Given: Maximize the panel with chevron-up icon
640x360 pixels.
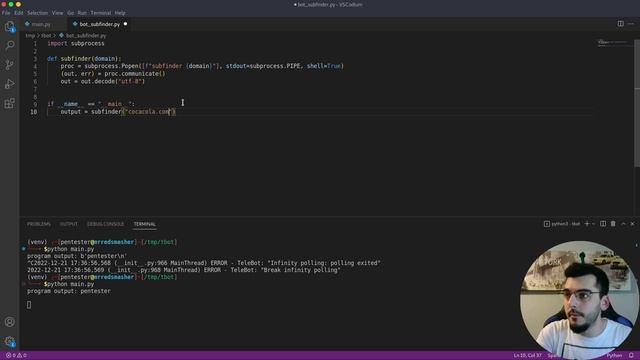Looking at the screenshot, I should click(x=623, y=224).
